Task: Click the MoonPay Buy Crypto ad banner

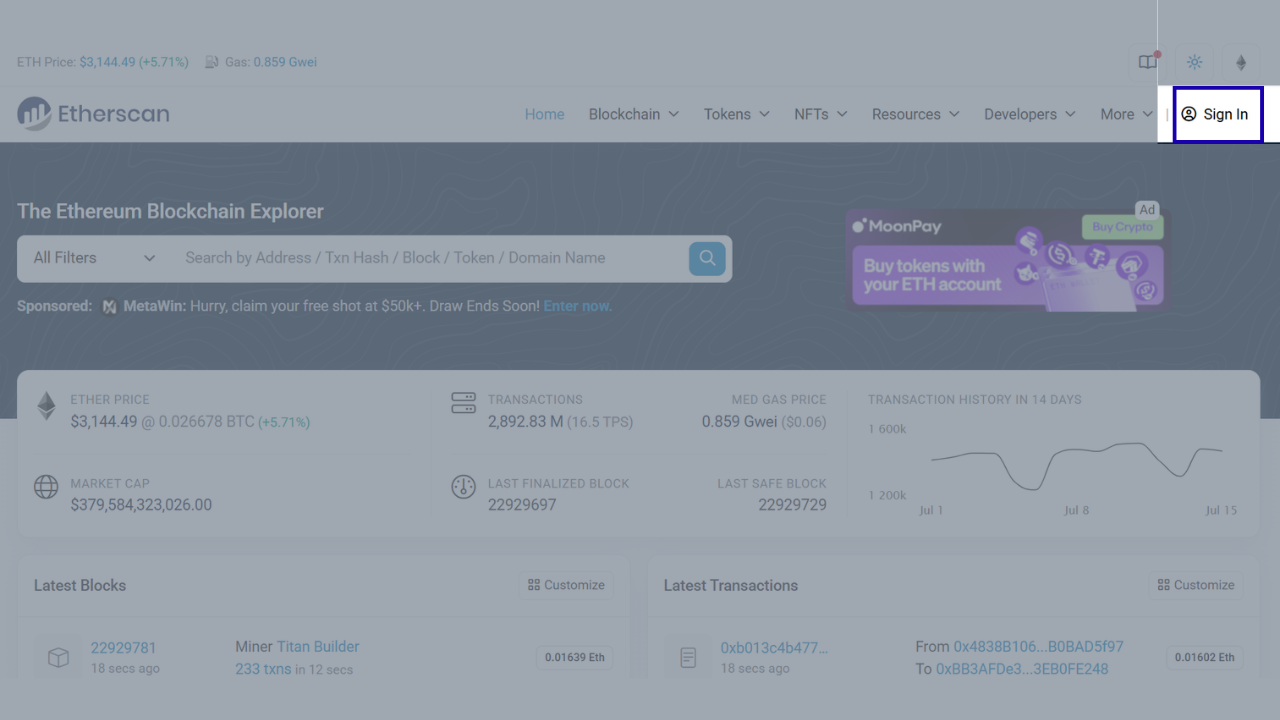Action: coord(1005,260)
